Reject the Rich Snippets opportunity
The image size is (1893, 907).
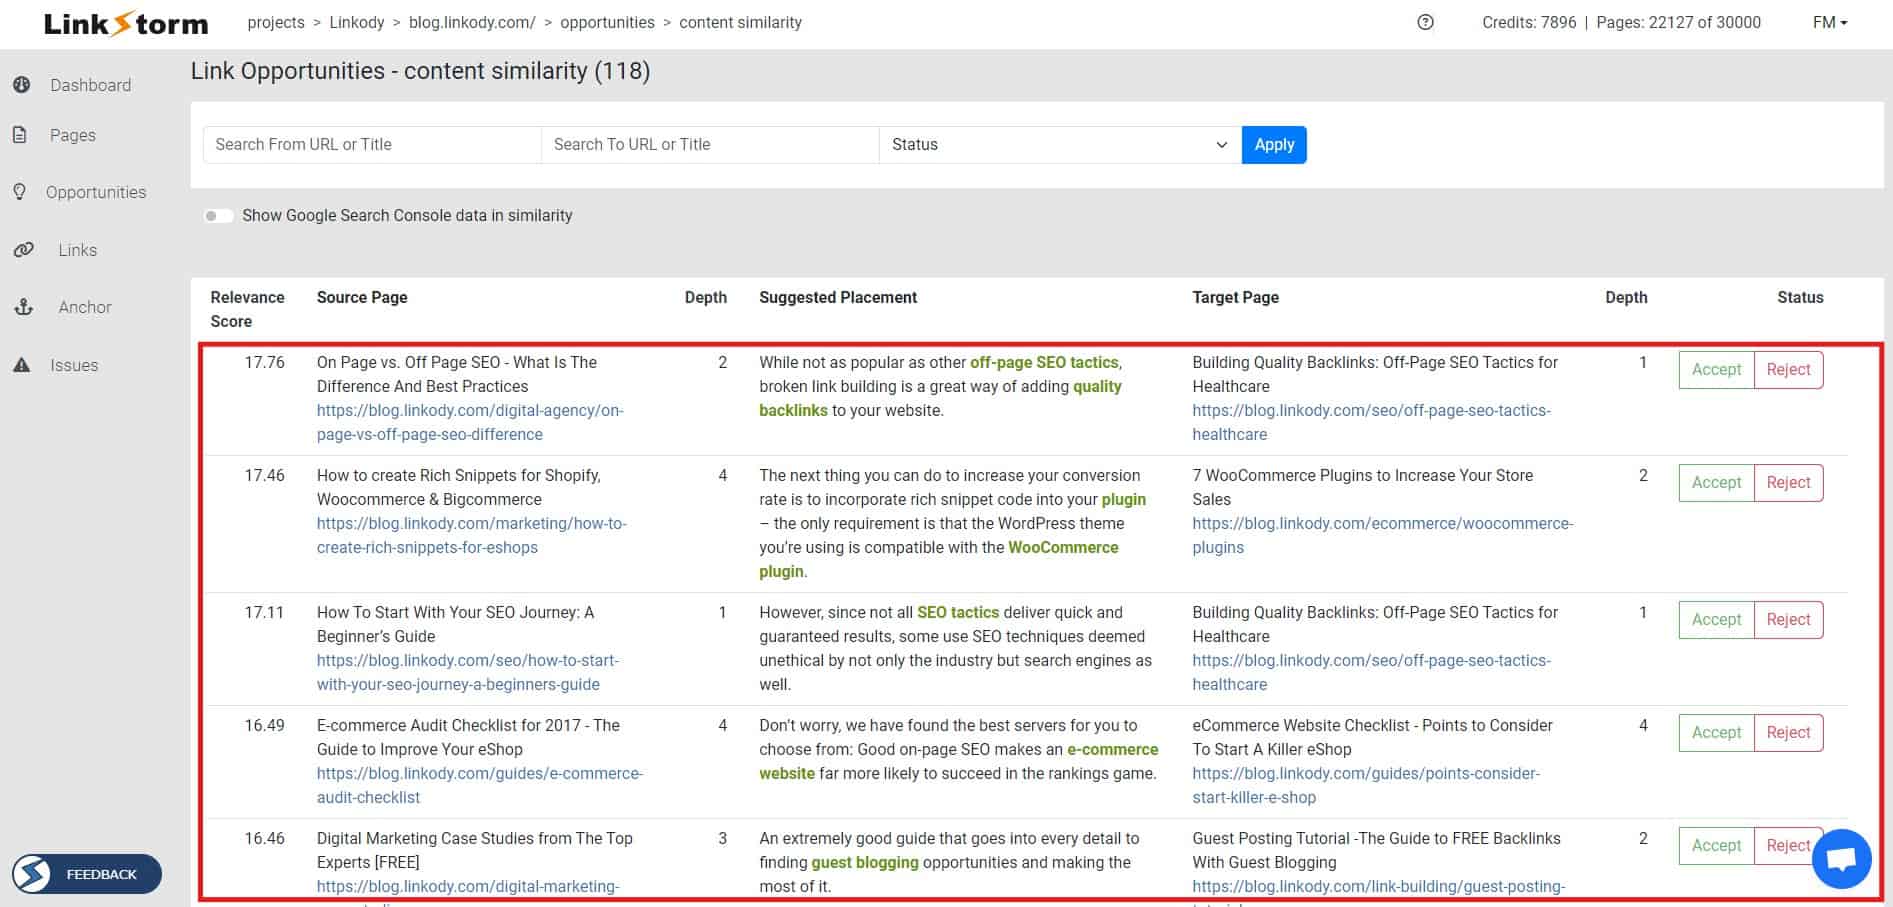1788,482
